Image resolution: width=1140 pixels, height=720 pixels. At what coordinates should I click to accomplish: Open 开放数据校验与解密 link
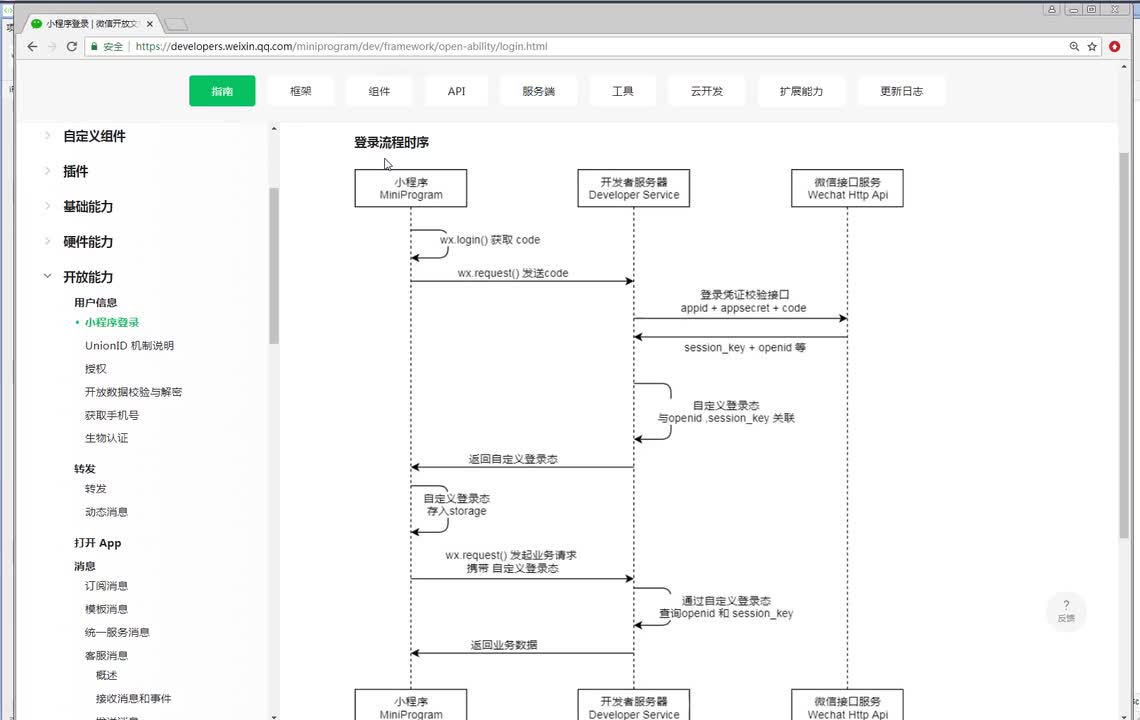click(x=133, y=392)
